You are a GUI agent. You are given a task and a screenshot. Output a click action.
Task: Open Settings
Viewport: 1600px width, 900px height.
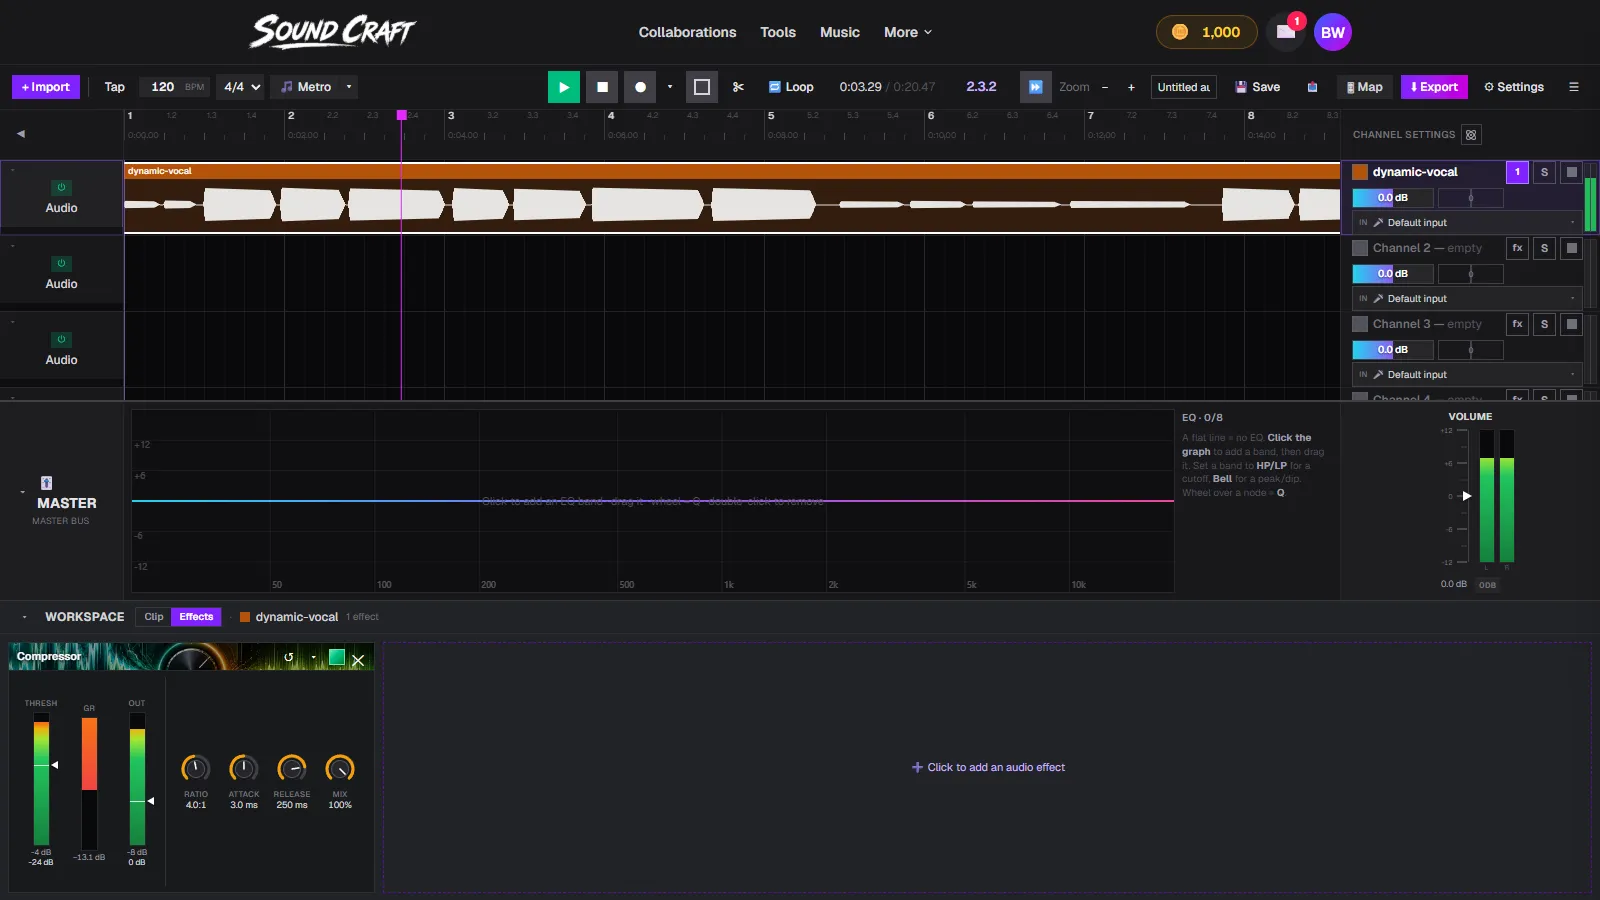point(1514,87)
